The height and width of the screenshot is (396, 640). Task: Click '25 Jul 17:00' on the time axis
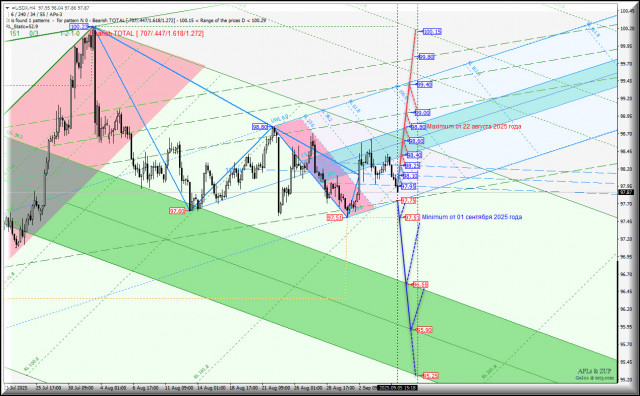[49, 388]
